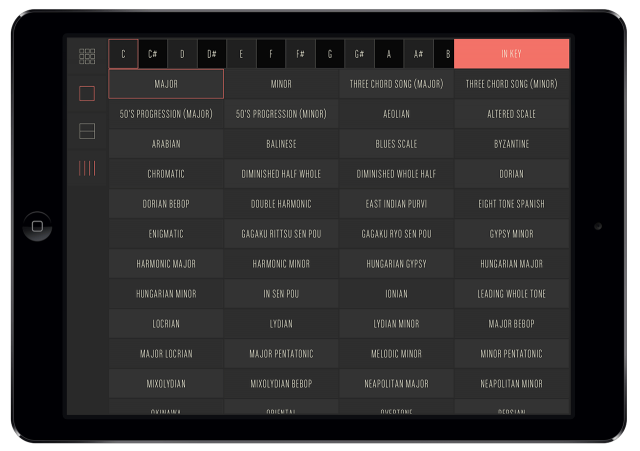Choose the Minor Pentatonic scale
Screen dimensions: 640x451
pyautogui.click(x=511, y=354)
